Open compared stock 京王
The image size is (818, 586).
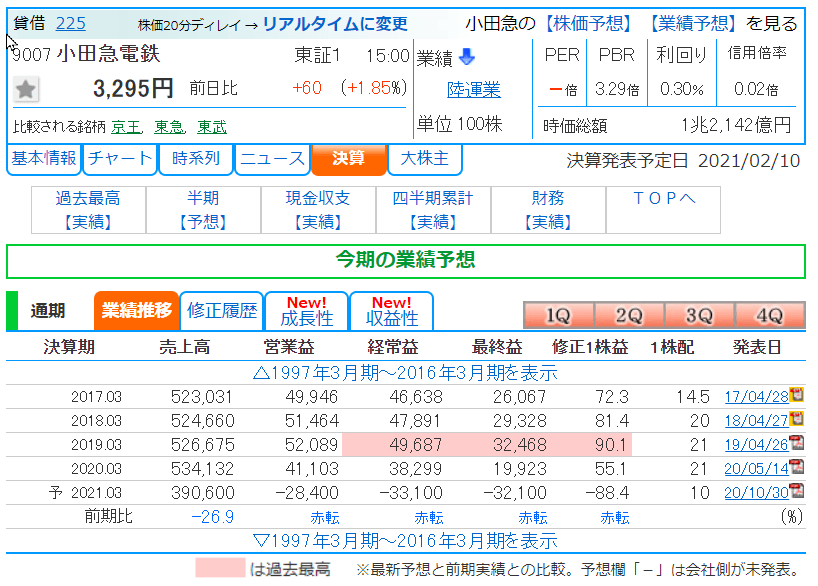pyautogui.click(x=126, y=127)
